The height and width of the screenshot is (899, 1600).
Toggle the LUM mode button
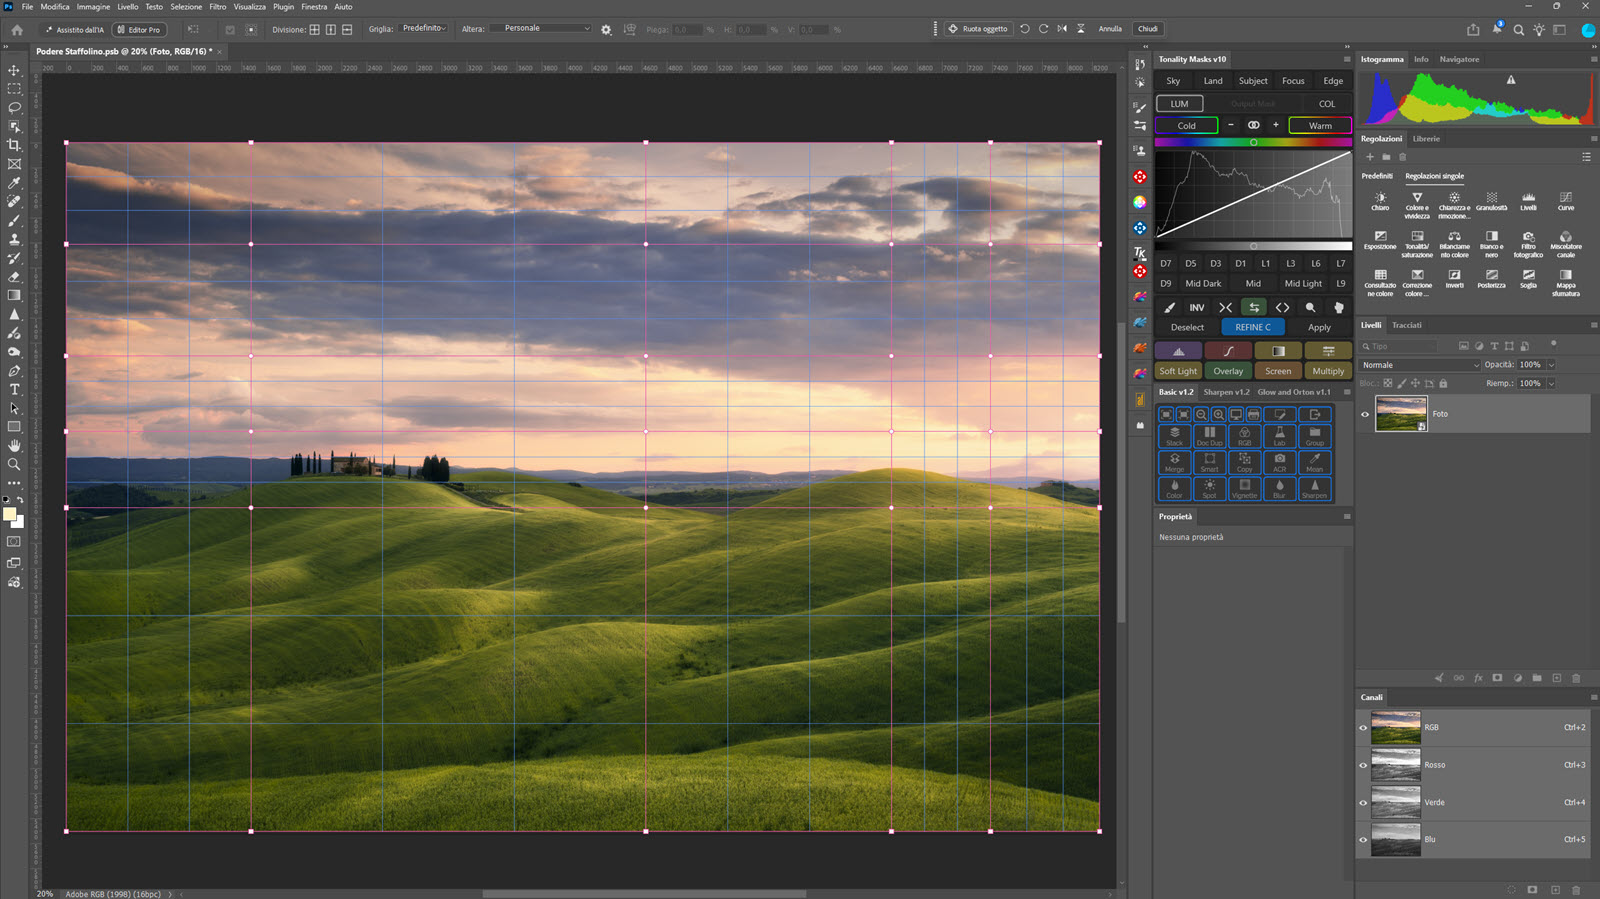1180,104
